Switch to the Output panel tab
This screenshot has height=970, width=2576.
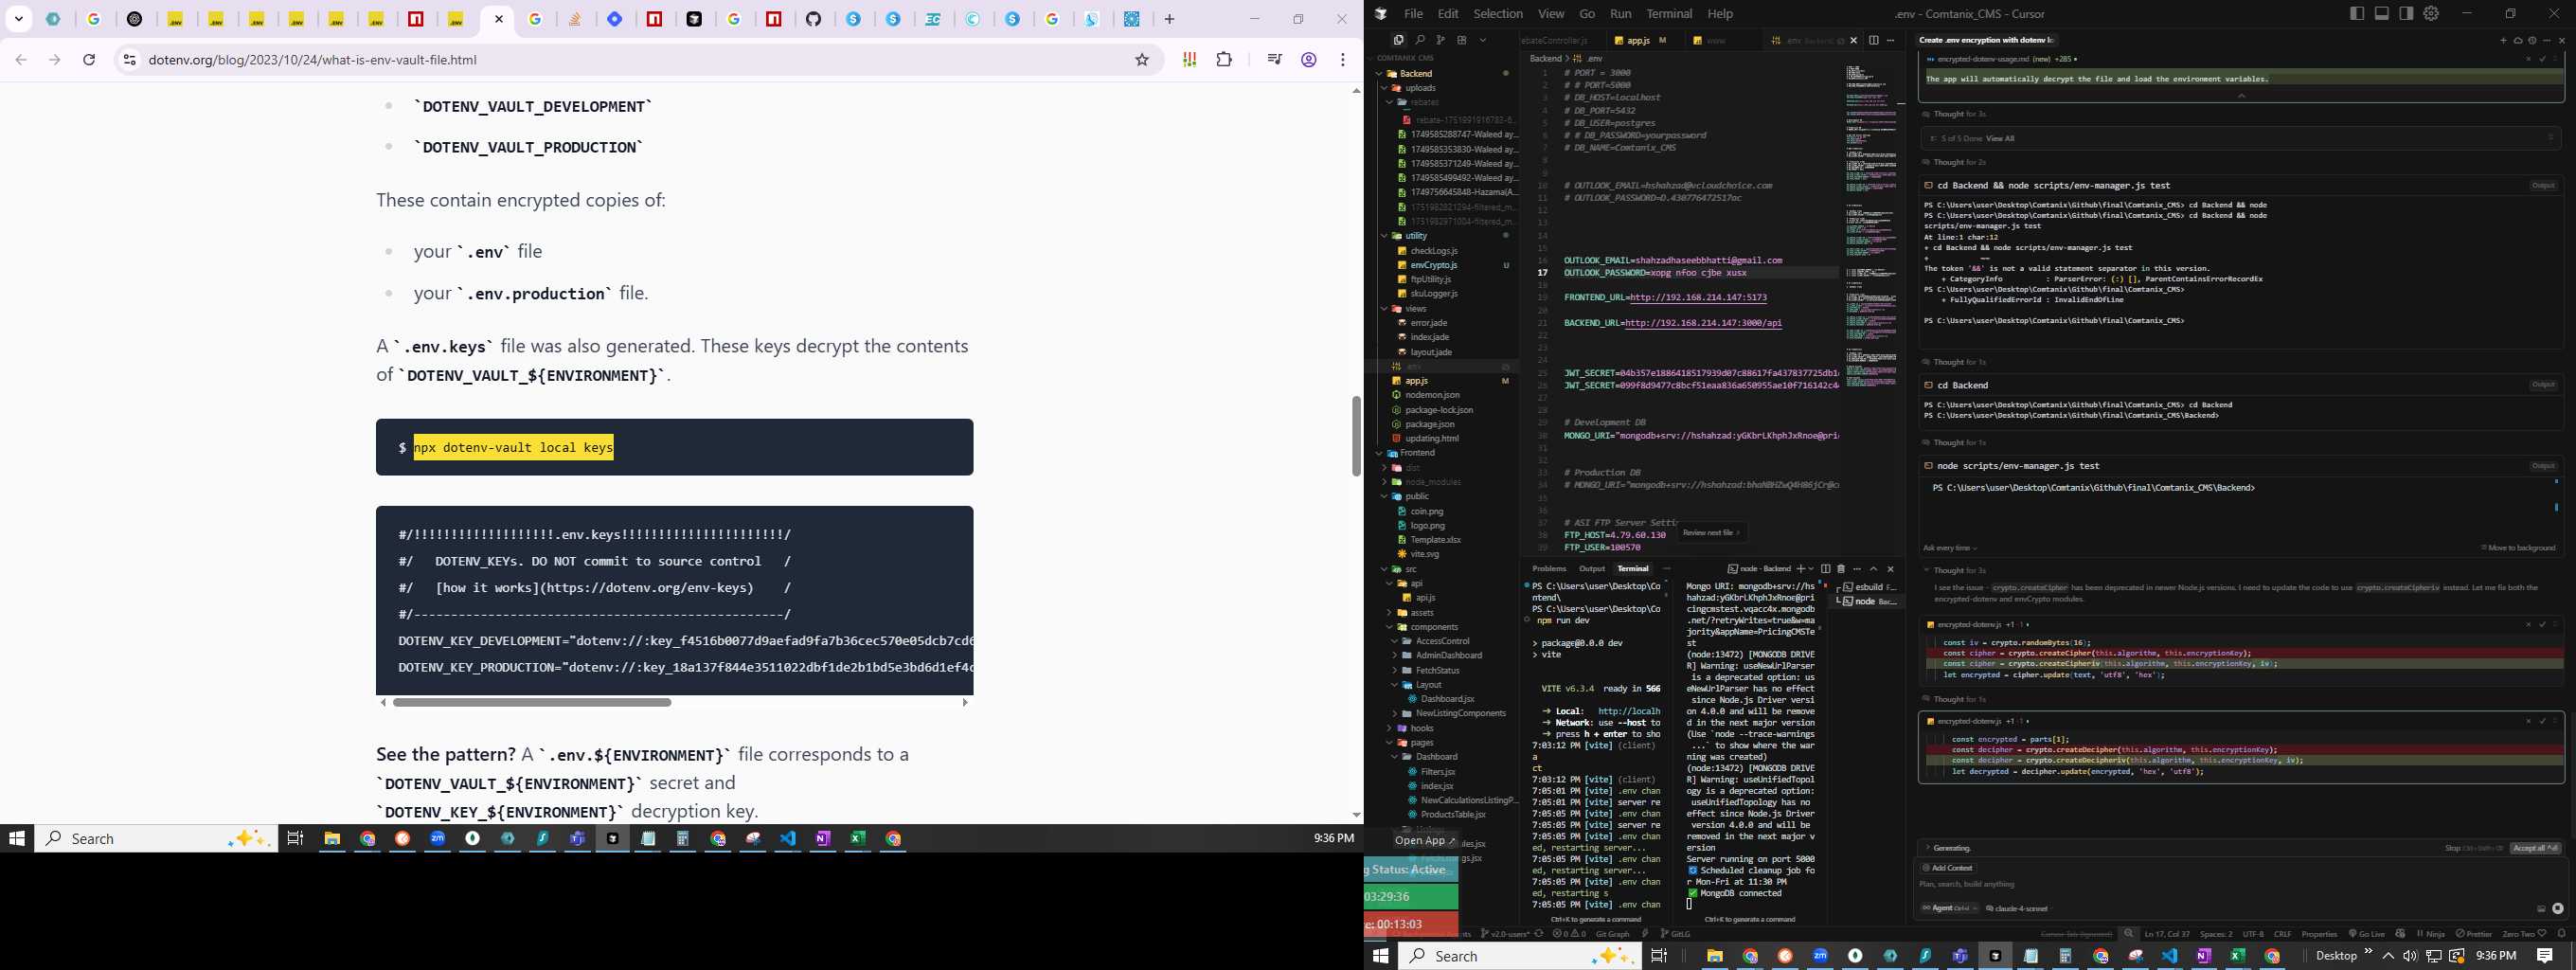[1591, 569]
